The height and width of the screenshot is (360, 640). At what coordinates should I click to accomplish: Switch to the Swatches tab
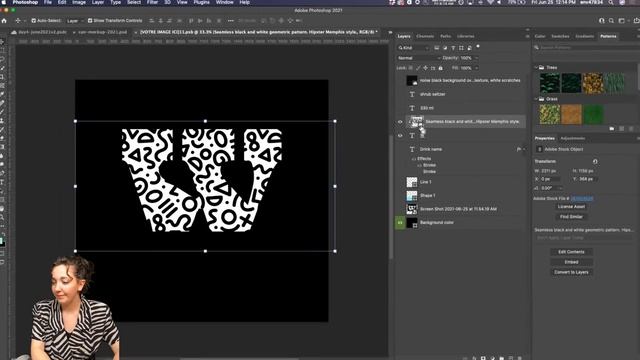pyautogui.click(x=560, y=36)
